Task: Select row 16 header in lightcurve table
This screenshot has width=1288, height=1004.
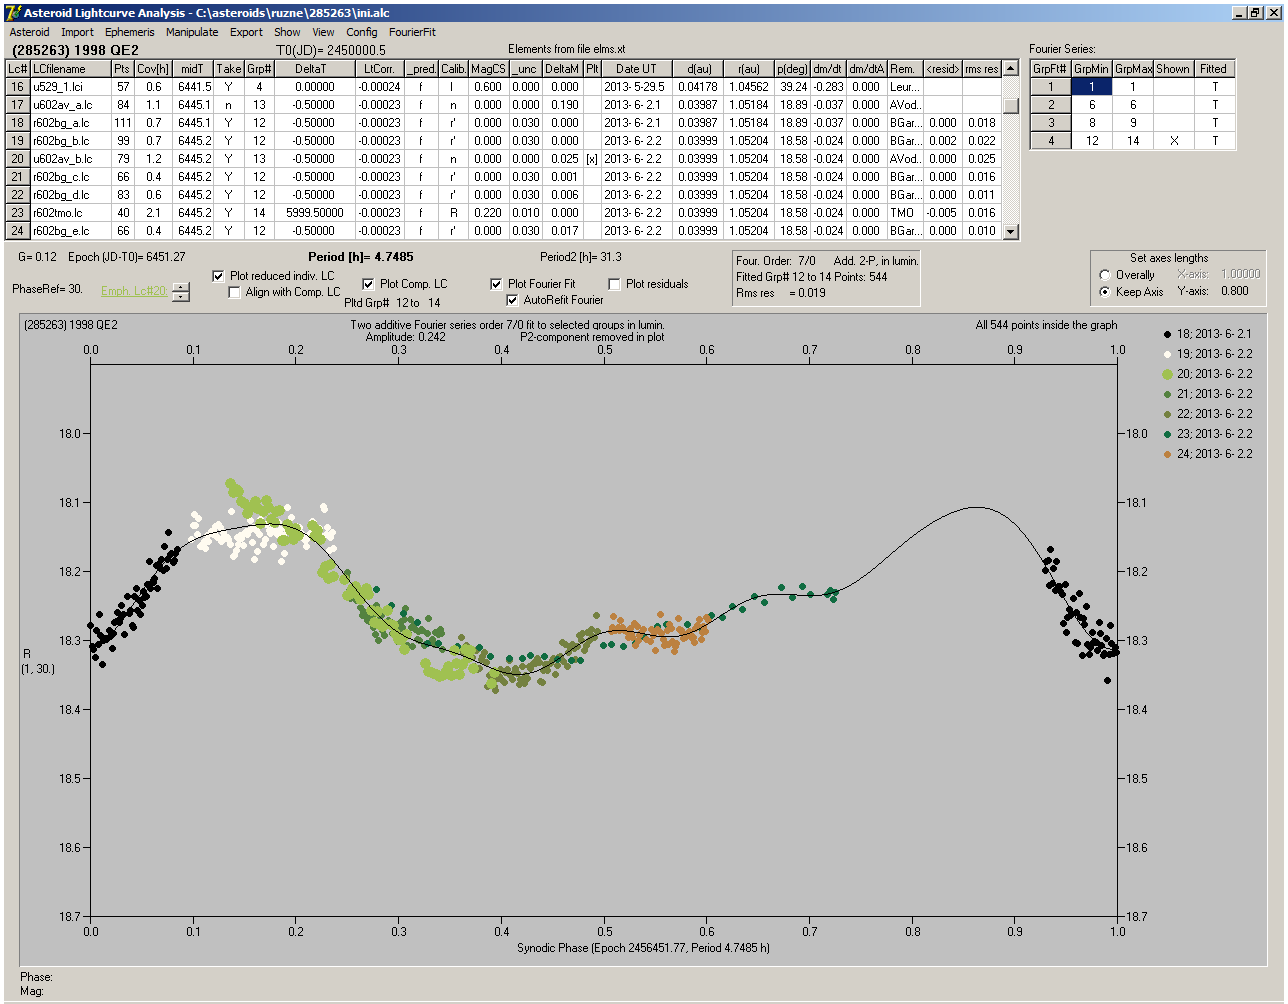Action: click(x=17, y=87)
